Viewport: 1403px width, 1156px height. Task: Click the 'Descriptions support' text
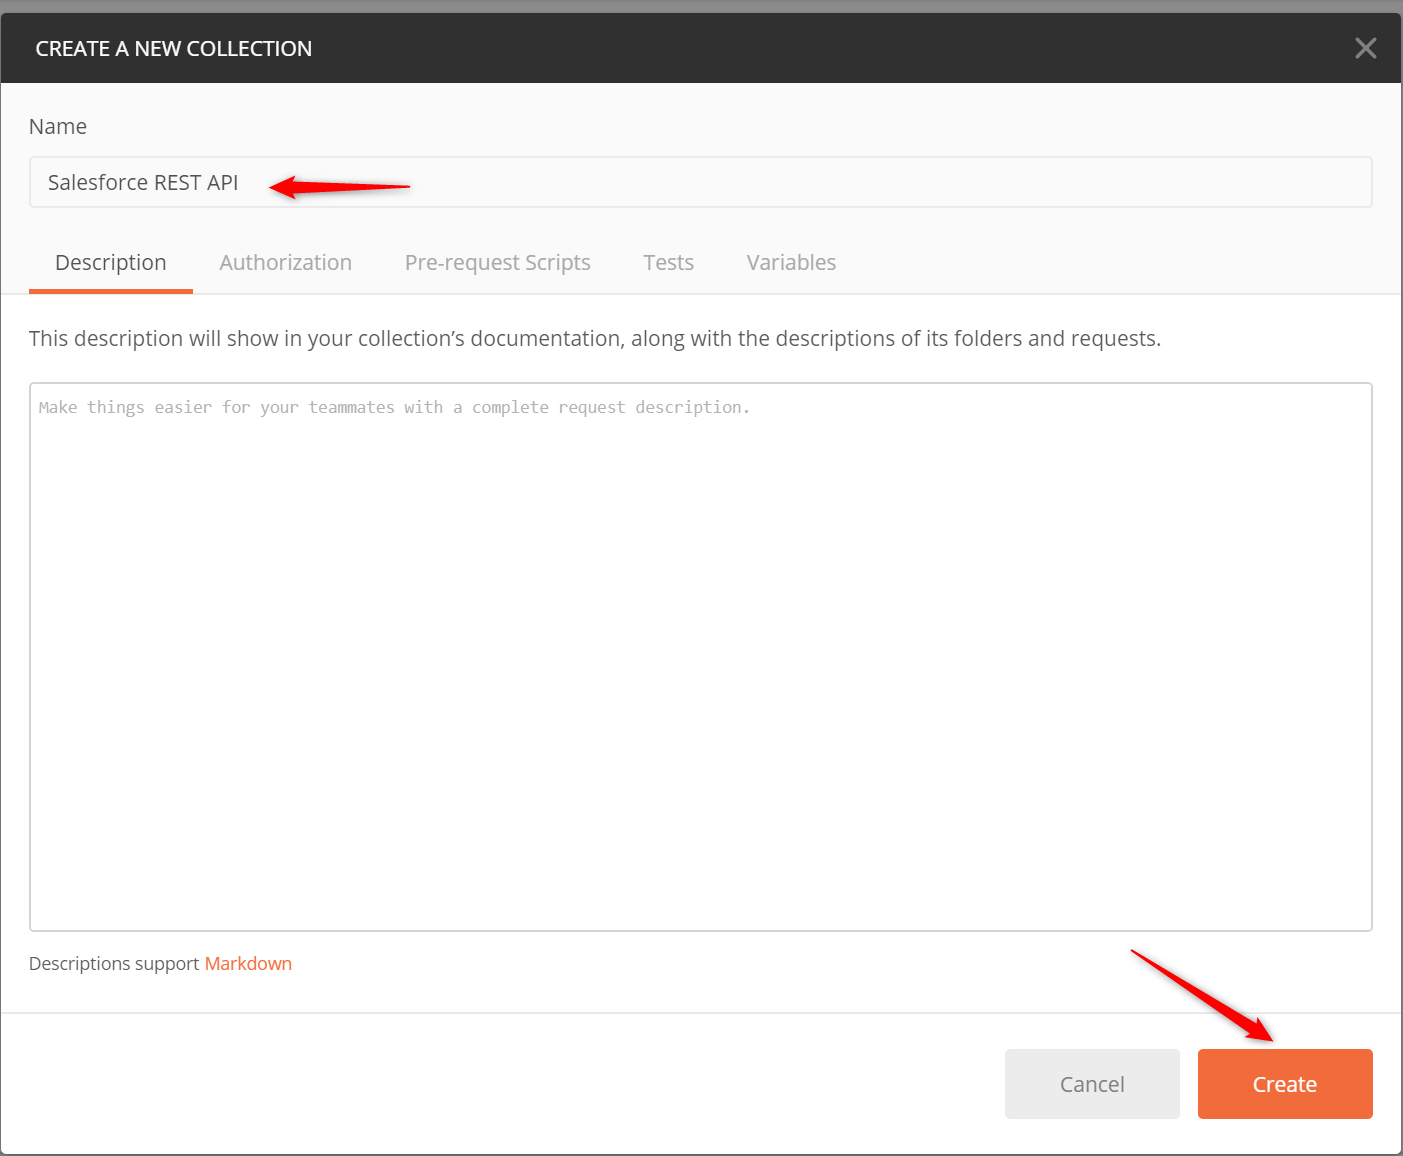coord(114,963)
